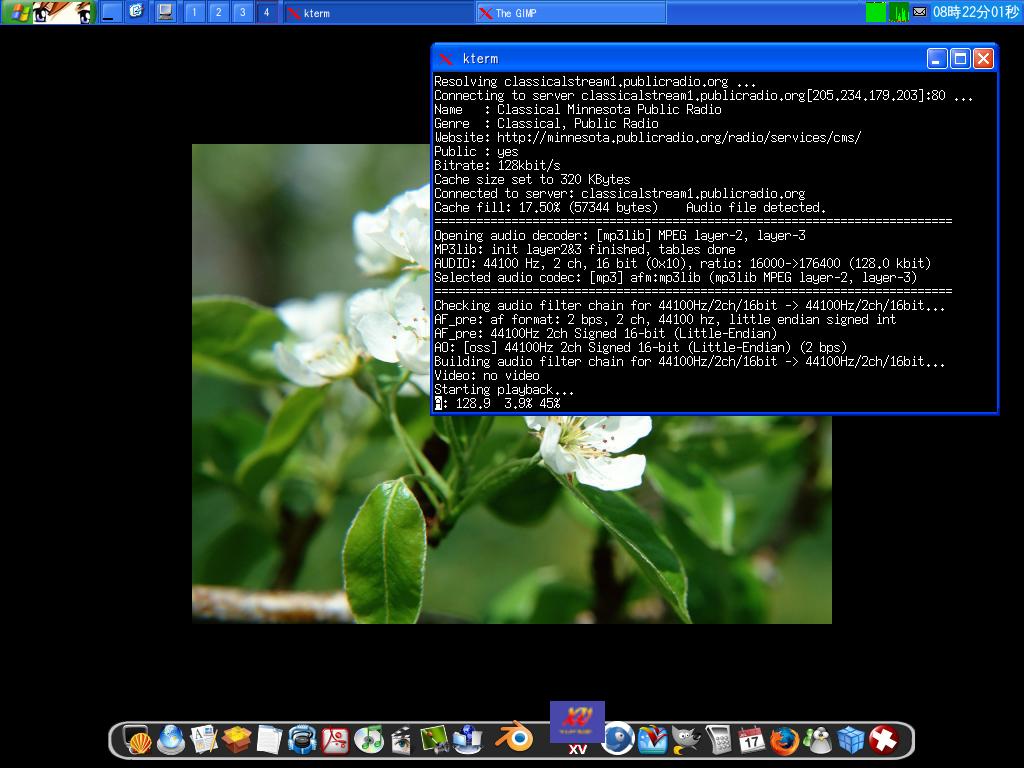Open the calculator icon in the dock
This screenshot has height=768, width=1024.
coord(720,741)
